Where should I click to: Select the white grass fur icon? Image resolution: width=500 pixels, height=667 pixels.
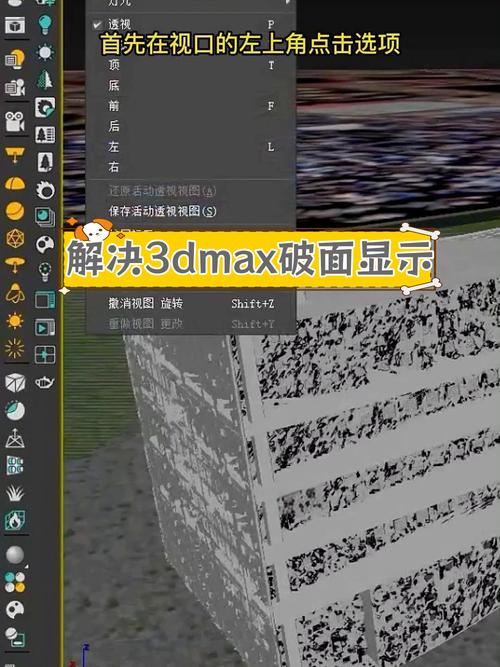(x=15, y=493)
